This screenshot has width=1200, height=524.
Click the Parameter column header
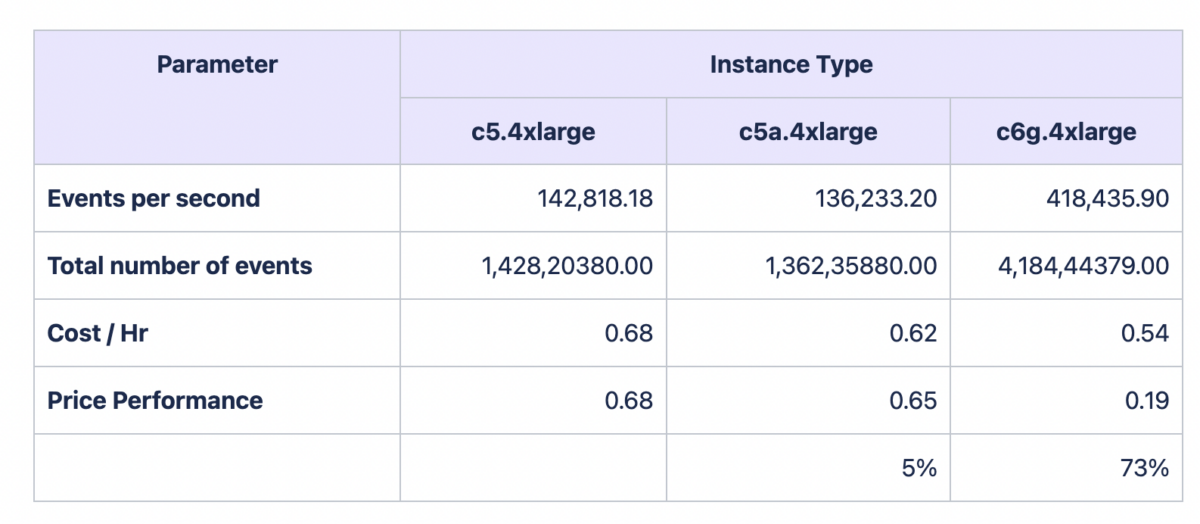[x=217, y=66]
